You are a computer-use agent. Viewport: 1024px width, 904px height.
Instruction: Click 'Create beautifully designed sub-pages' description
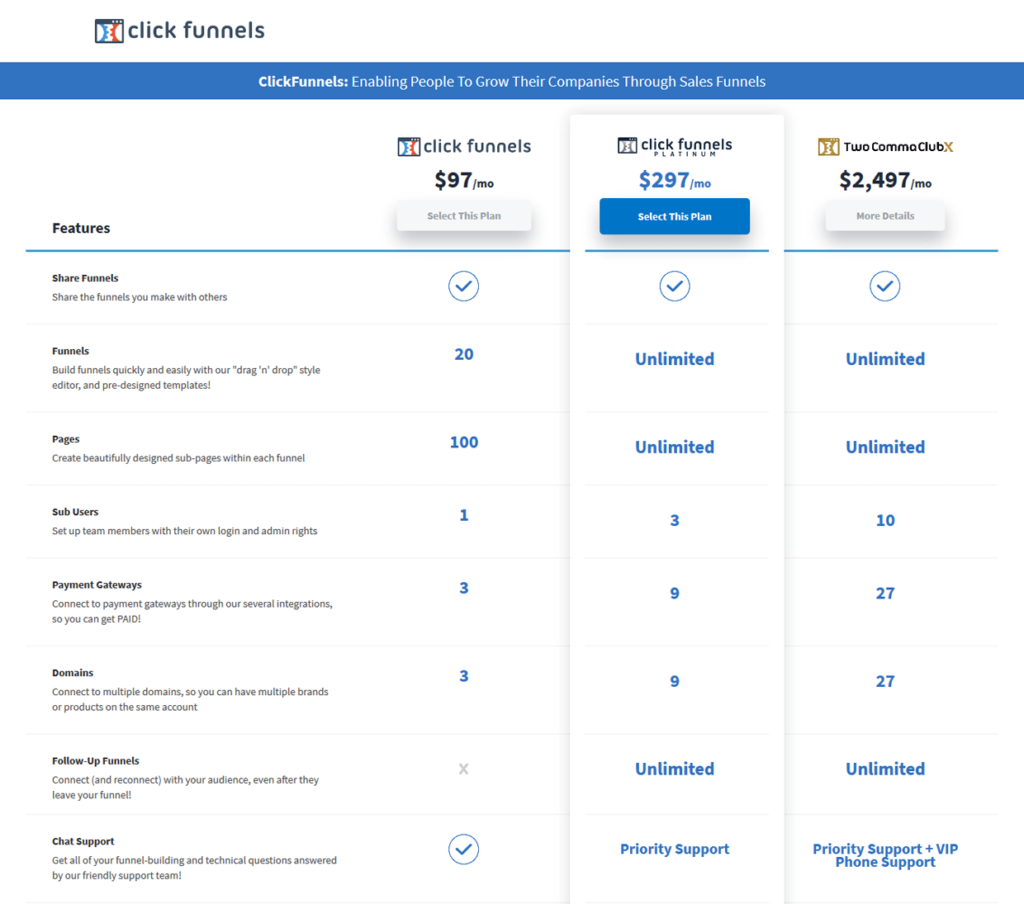(x=178, y=458)
